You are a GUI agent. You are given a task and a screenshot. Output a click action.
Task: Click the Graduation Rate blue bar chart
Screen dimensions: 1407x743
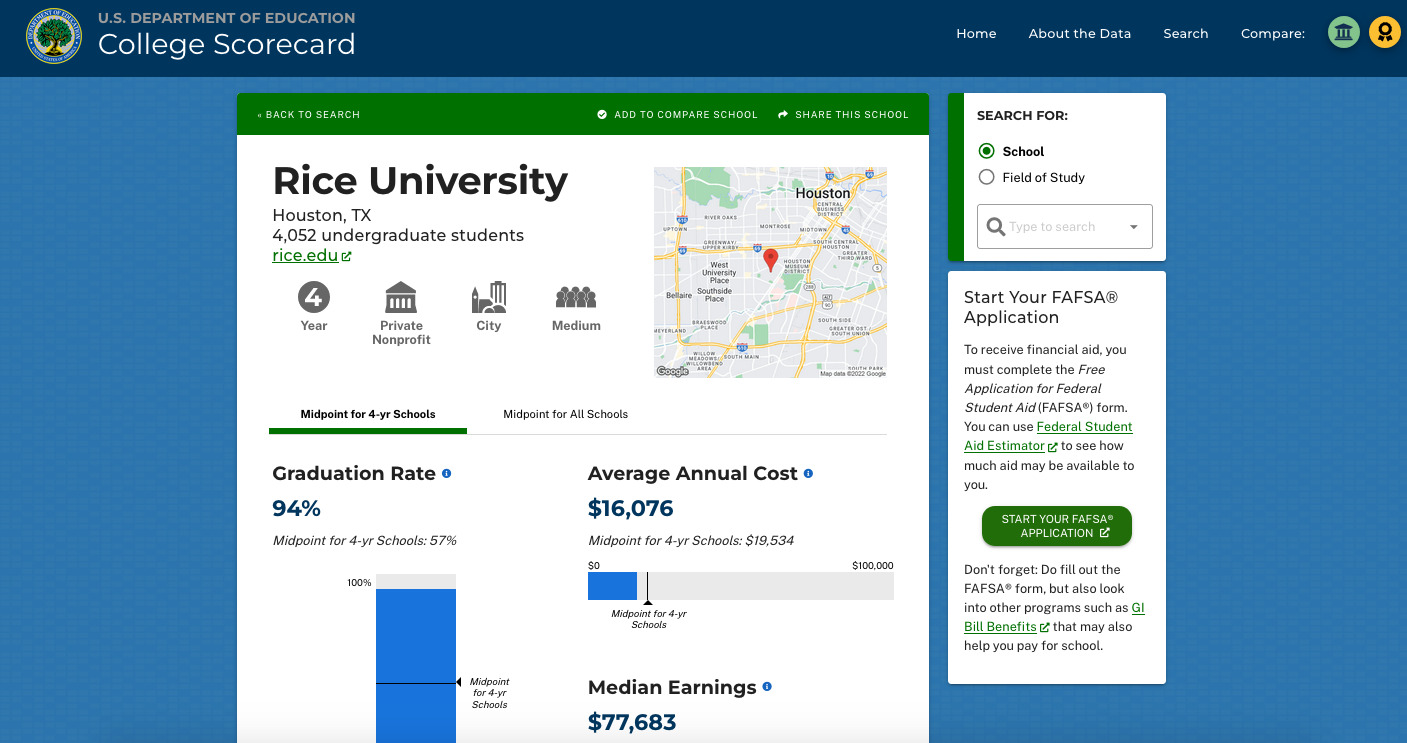coord(416,665)
